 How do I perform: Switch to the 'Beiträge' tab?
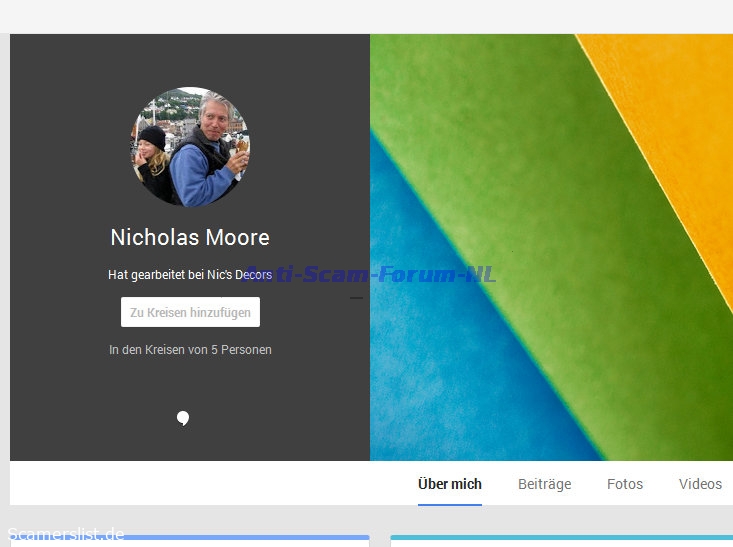544,484
